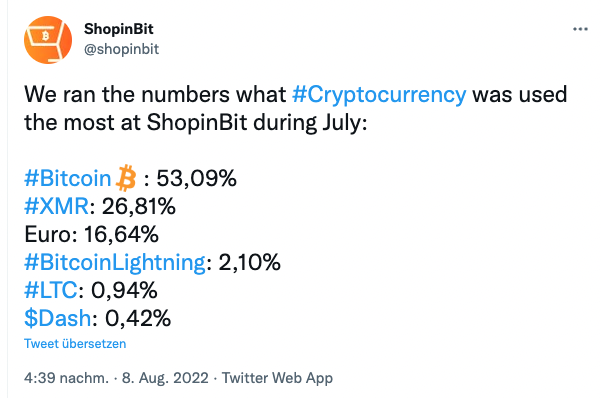
Task: Open the @shopinbit handle link
Action: pyautogui.click(x=121, y=49)
